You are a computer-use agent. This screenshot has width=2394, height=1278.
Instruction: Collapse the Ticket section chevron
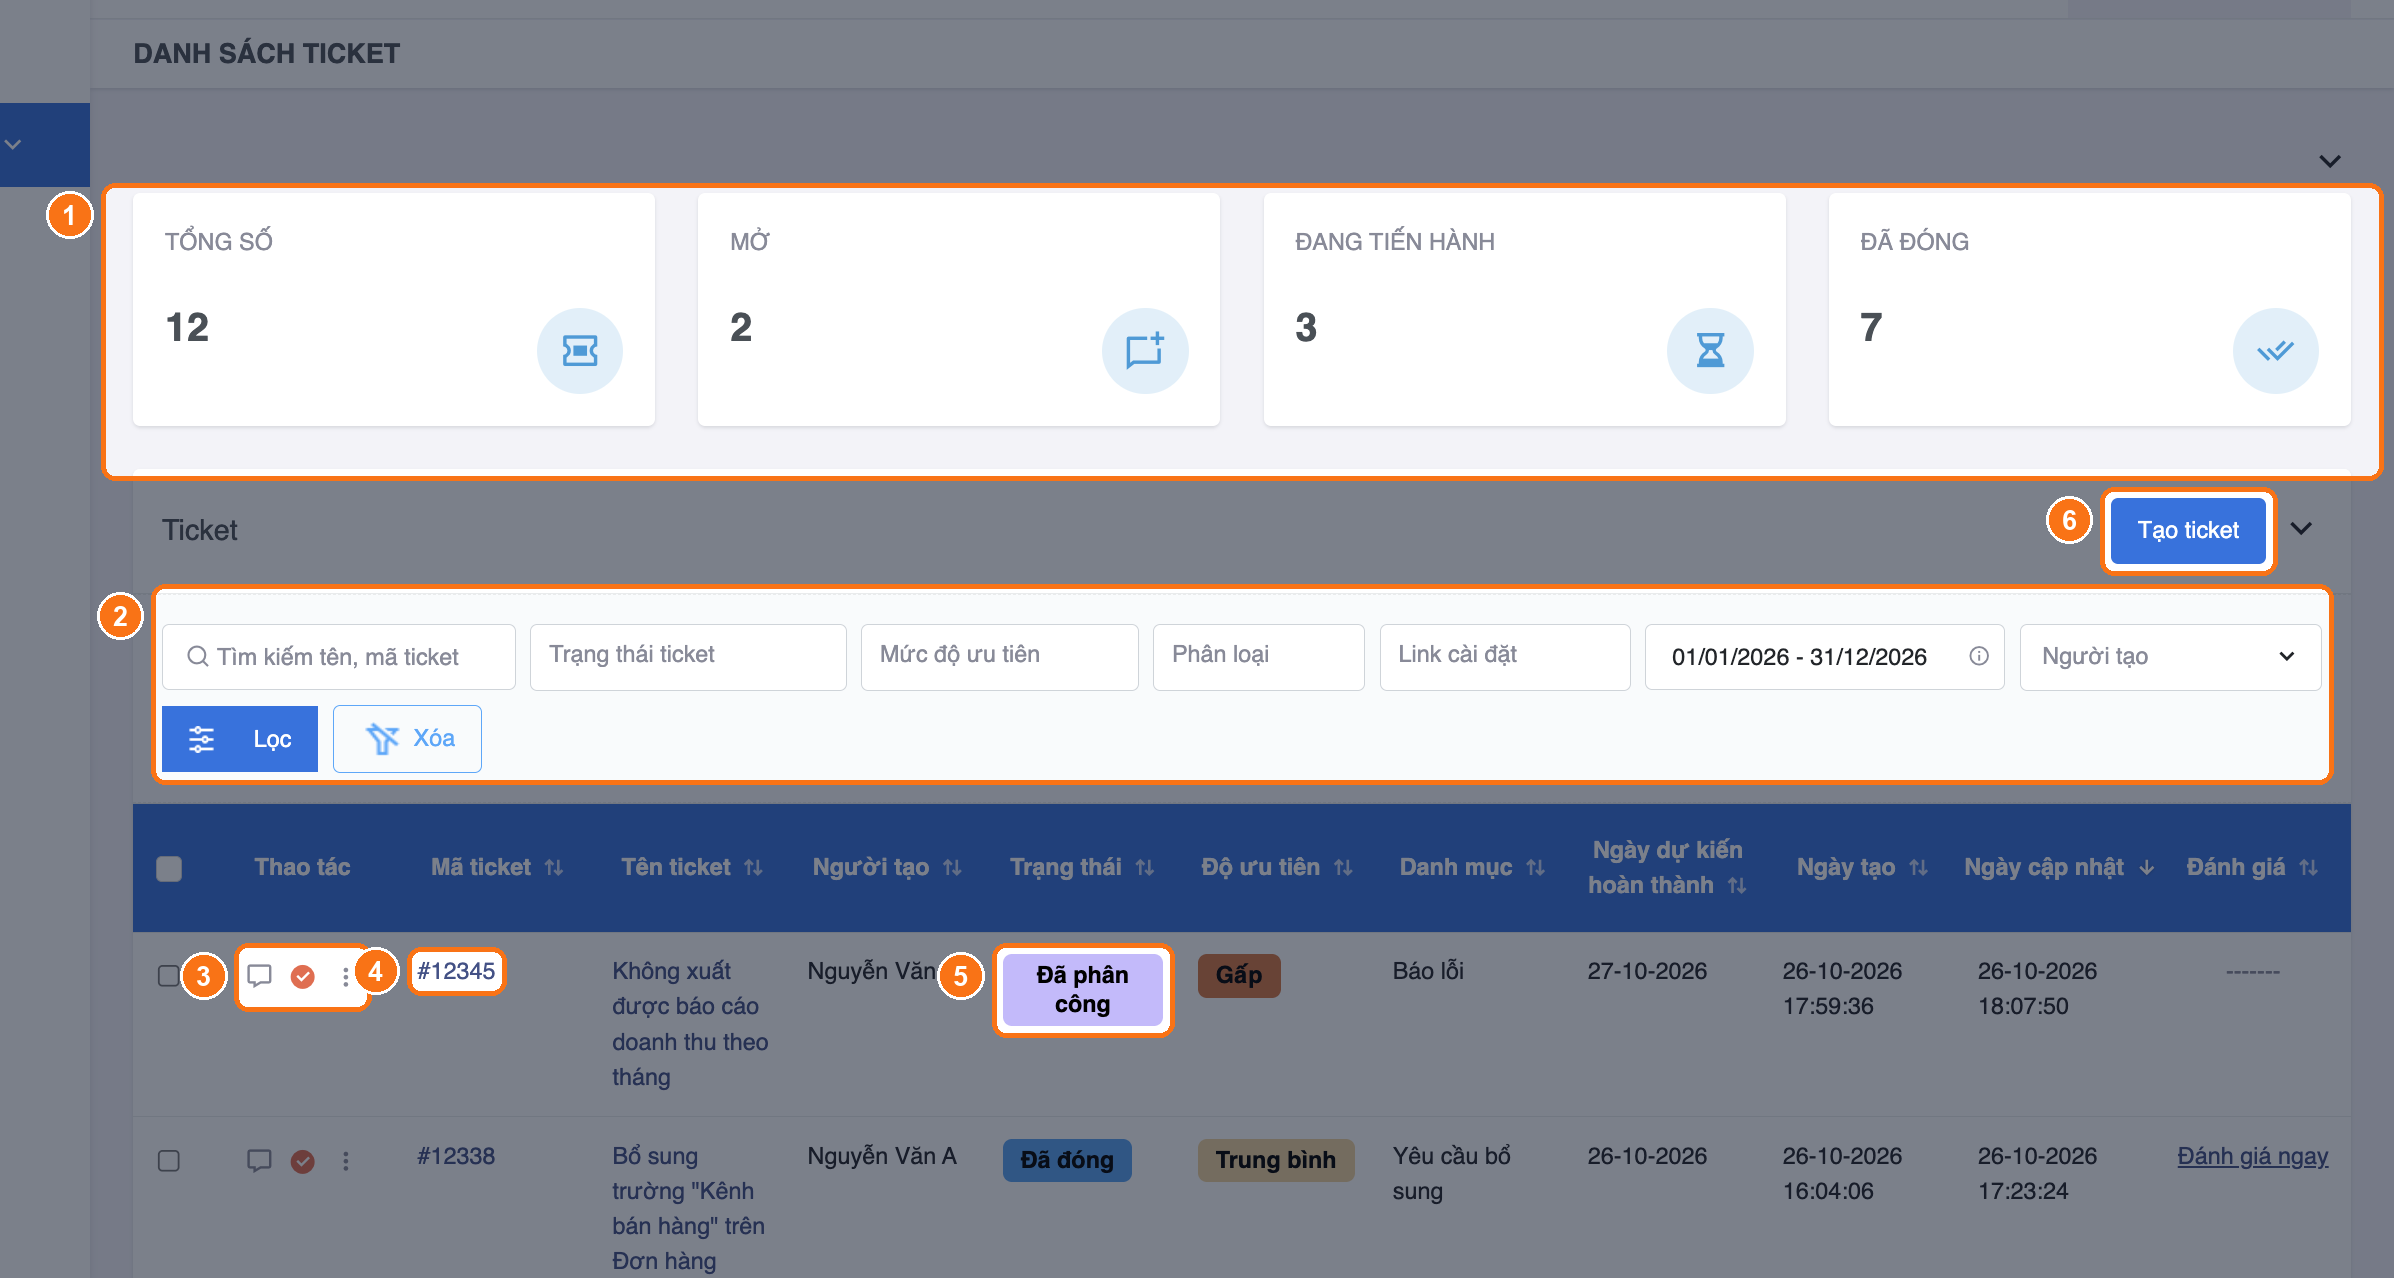click(x=2301, y=529)
